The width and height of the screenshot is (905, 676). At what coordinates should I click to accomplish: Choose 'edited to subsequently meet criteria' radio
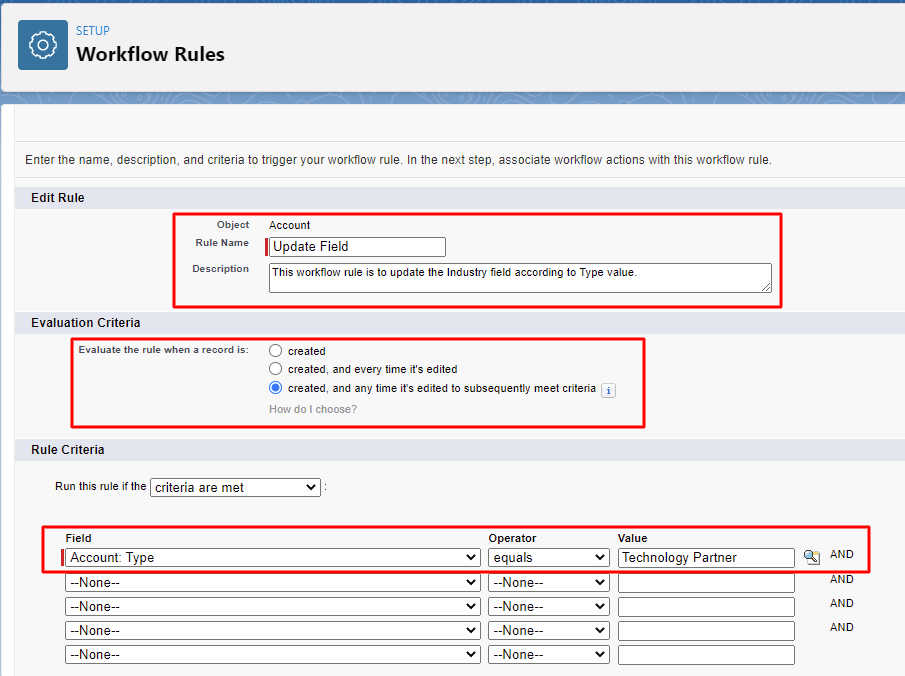276,387
